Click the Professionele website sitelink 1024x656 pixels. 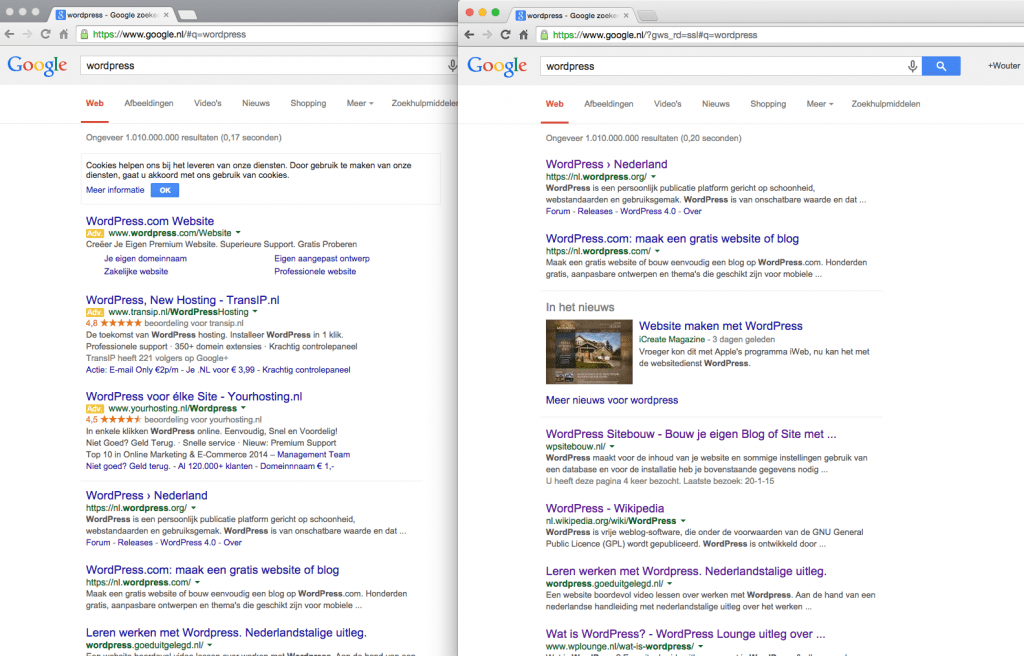[315, 271]
